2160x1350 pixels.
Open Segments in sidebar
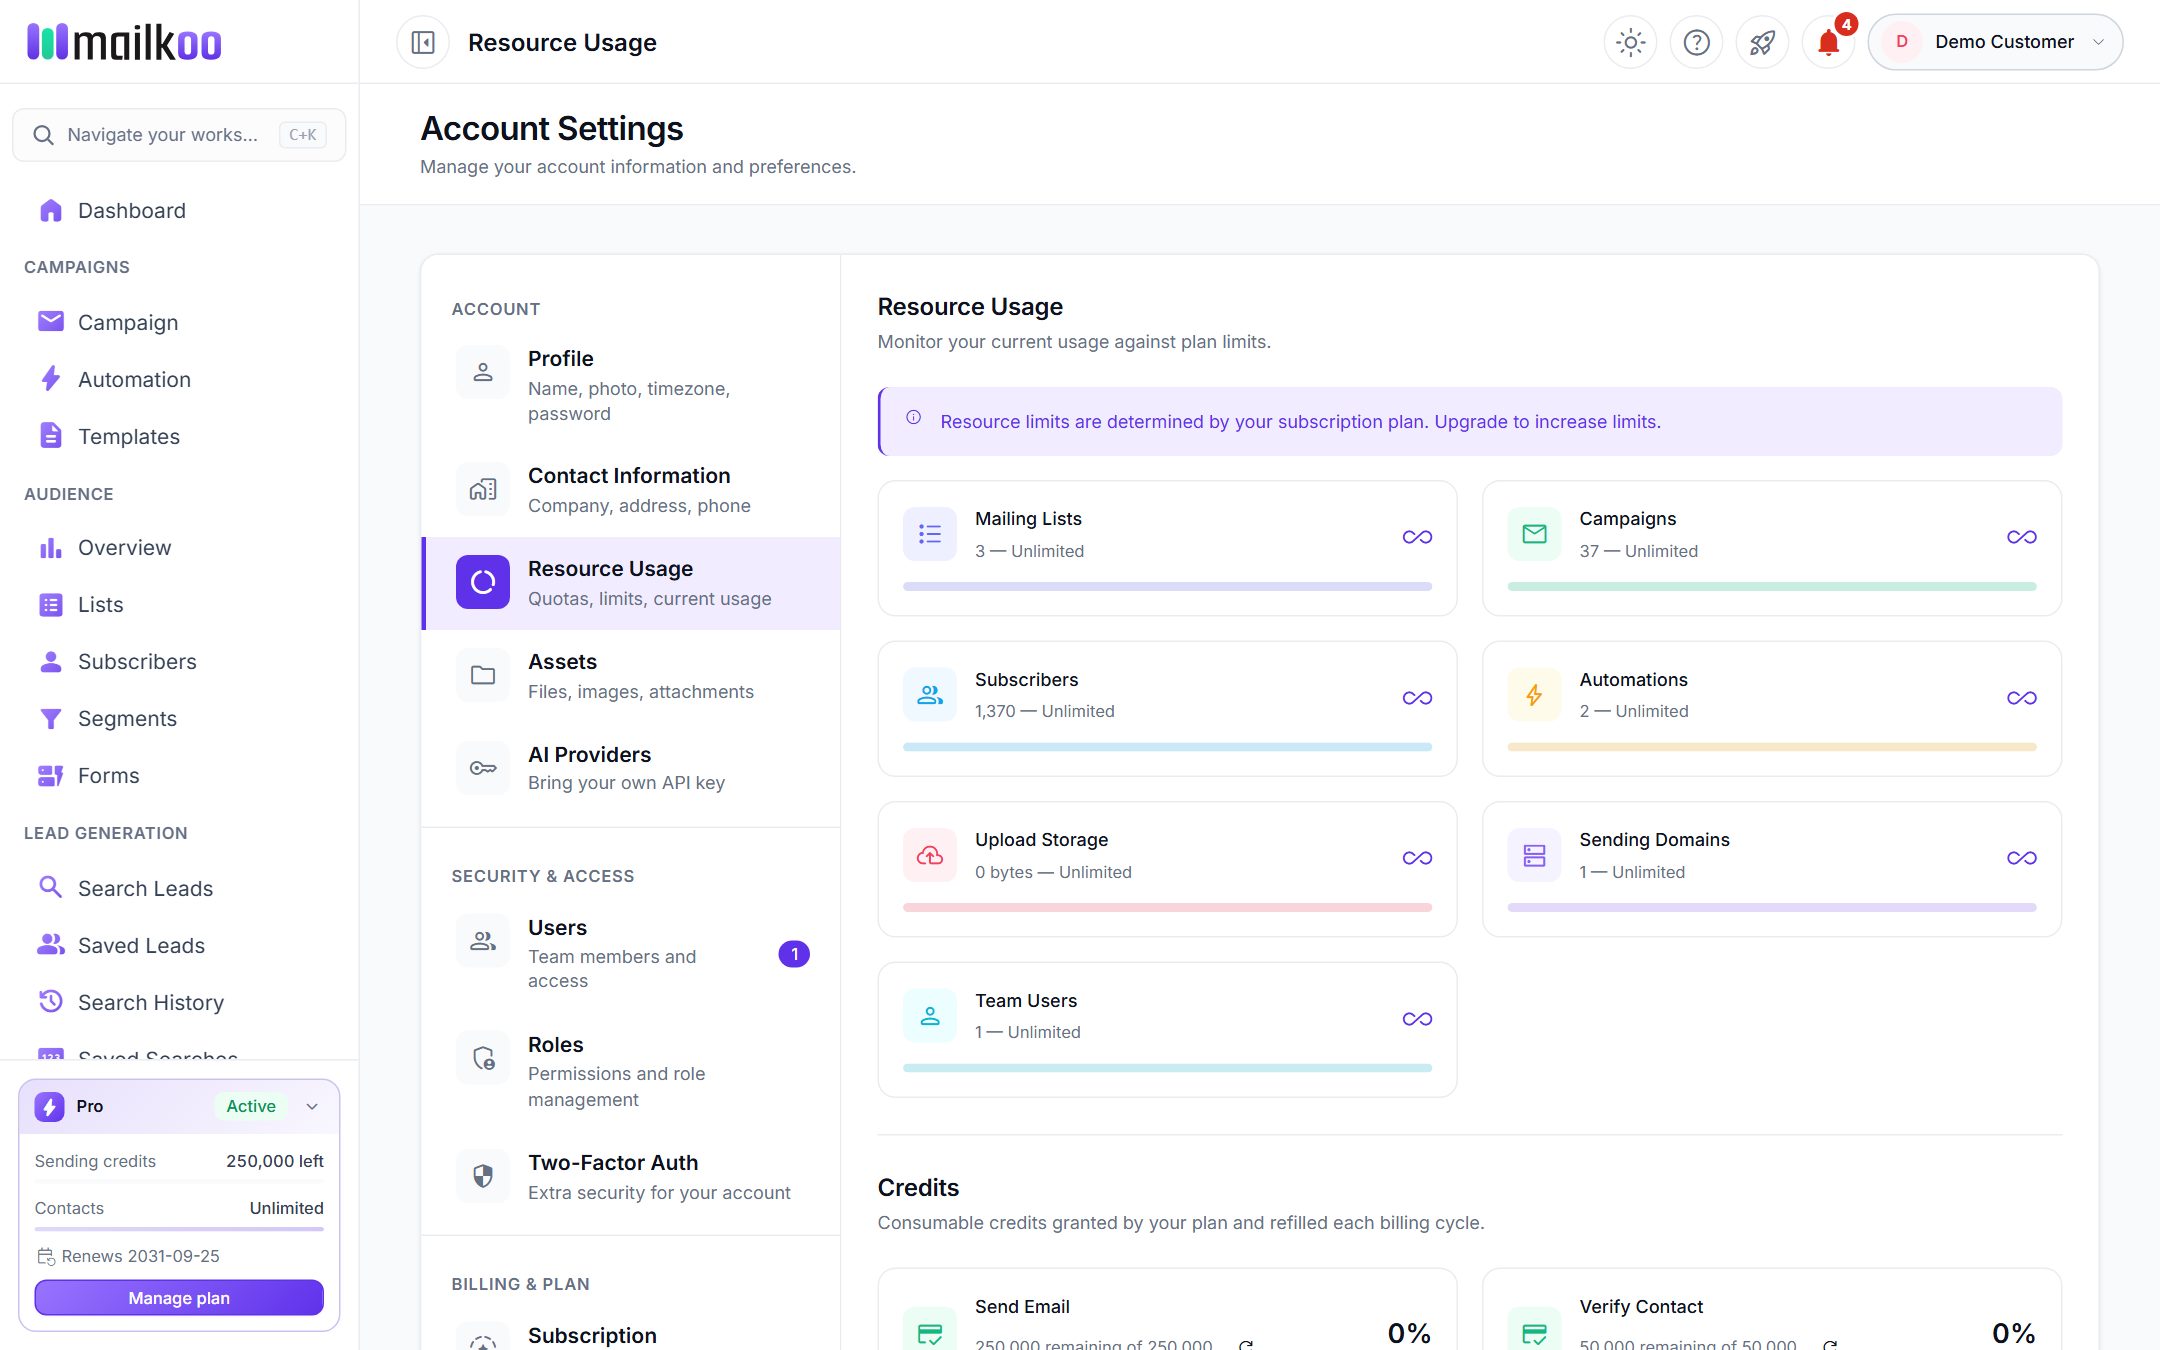click(x=179, y=718)
